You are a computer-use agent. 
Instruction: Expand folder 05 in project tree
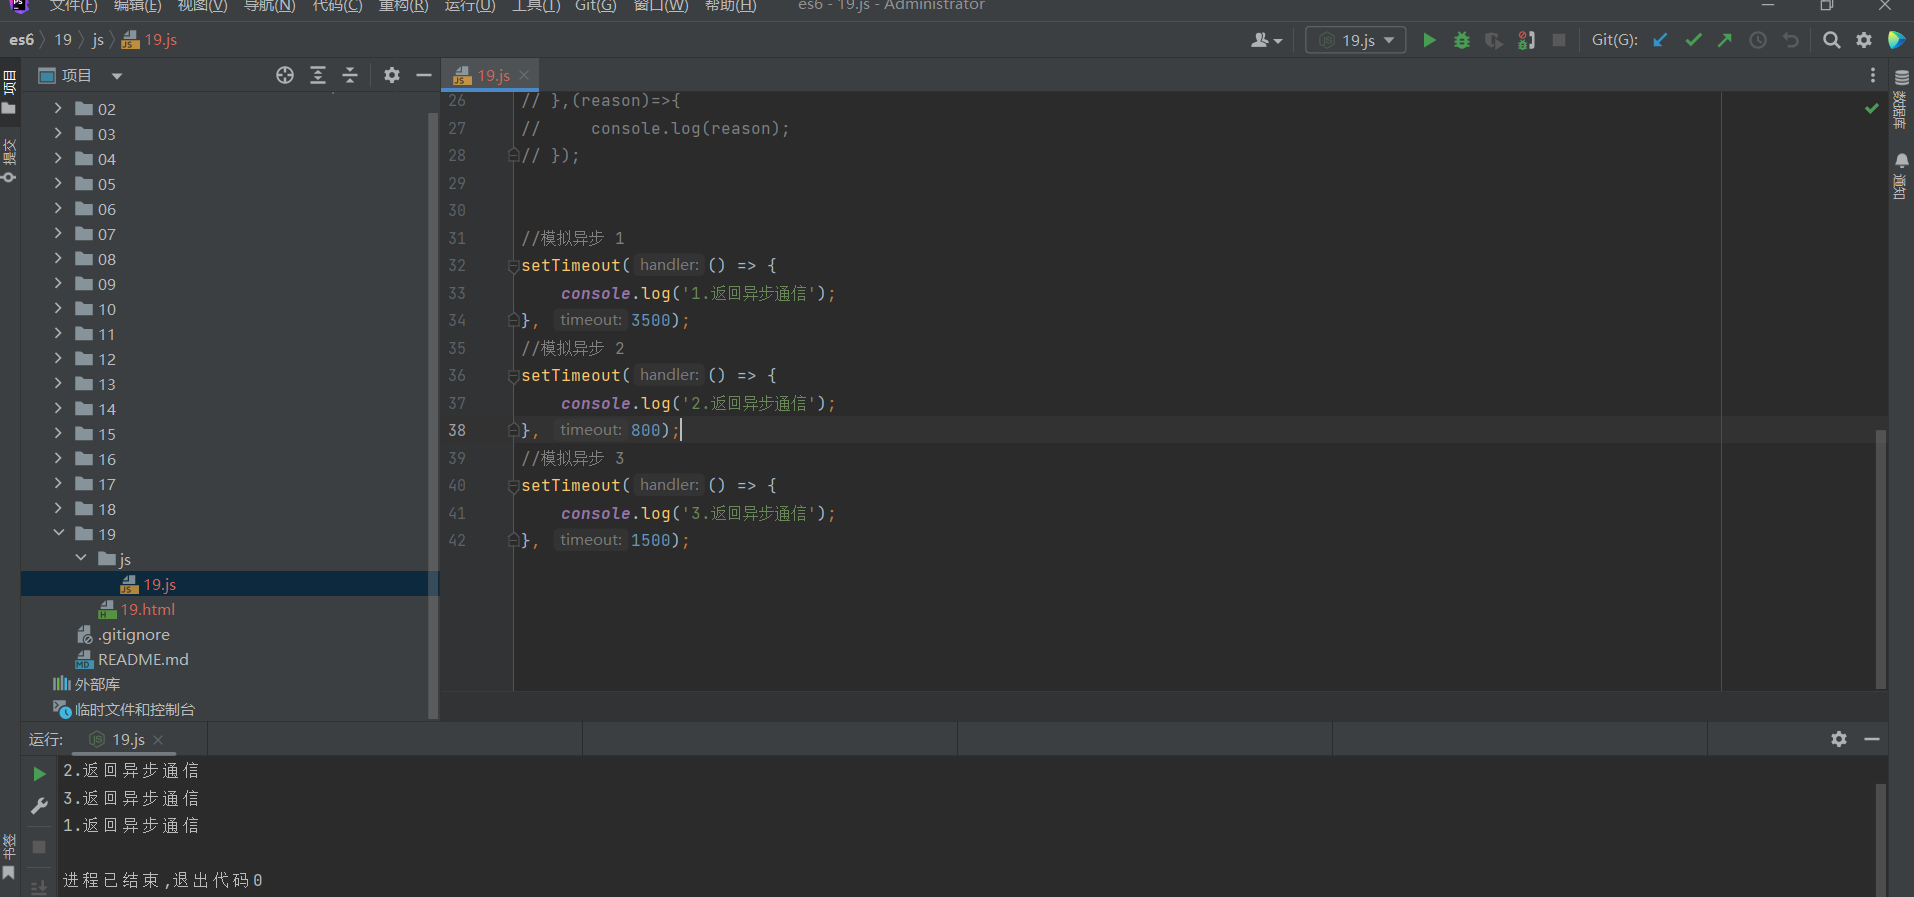point(58,183)
